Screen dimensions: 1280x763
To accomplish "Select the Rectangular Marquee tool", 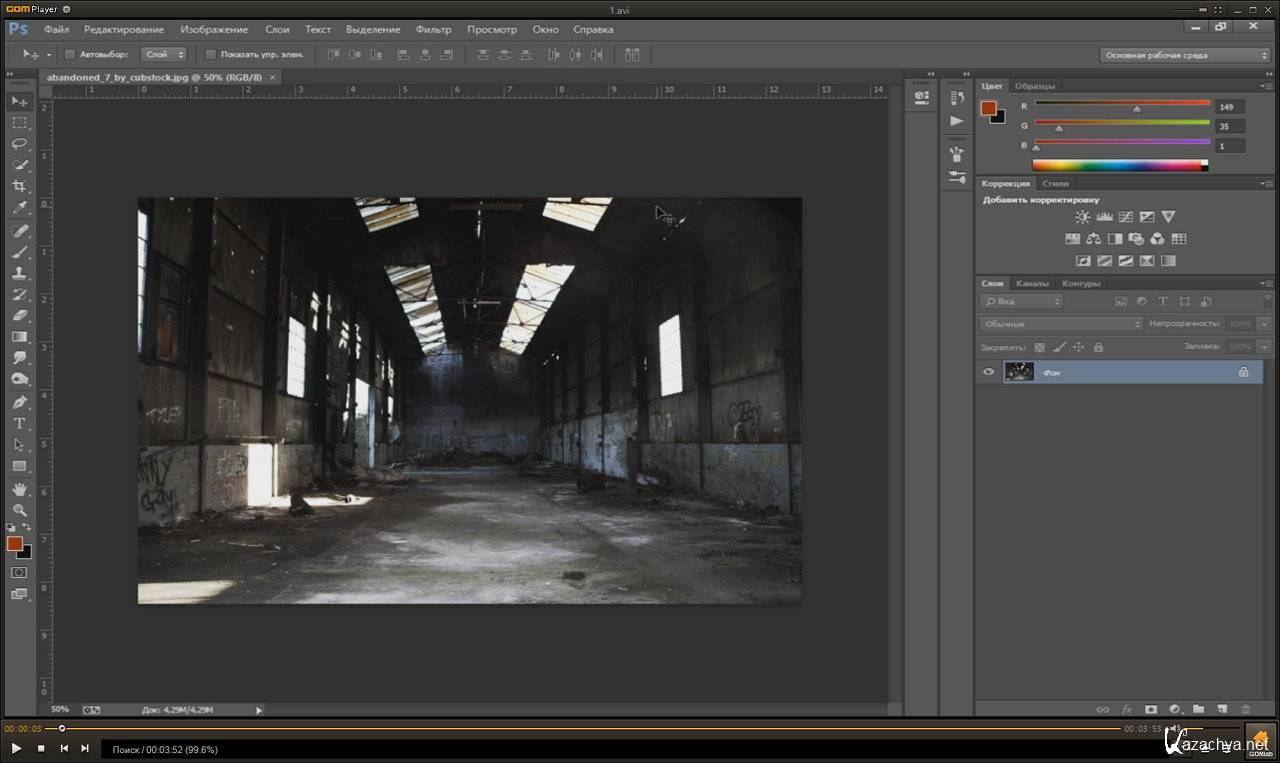I will click(x=19, y=123).
